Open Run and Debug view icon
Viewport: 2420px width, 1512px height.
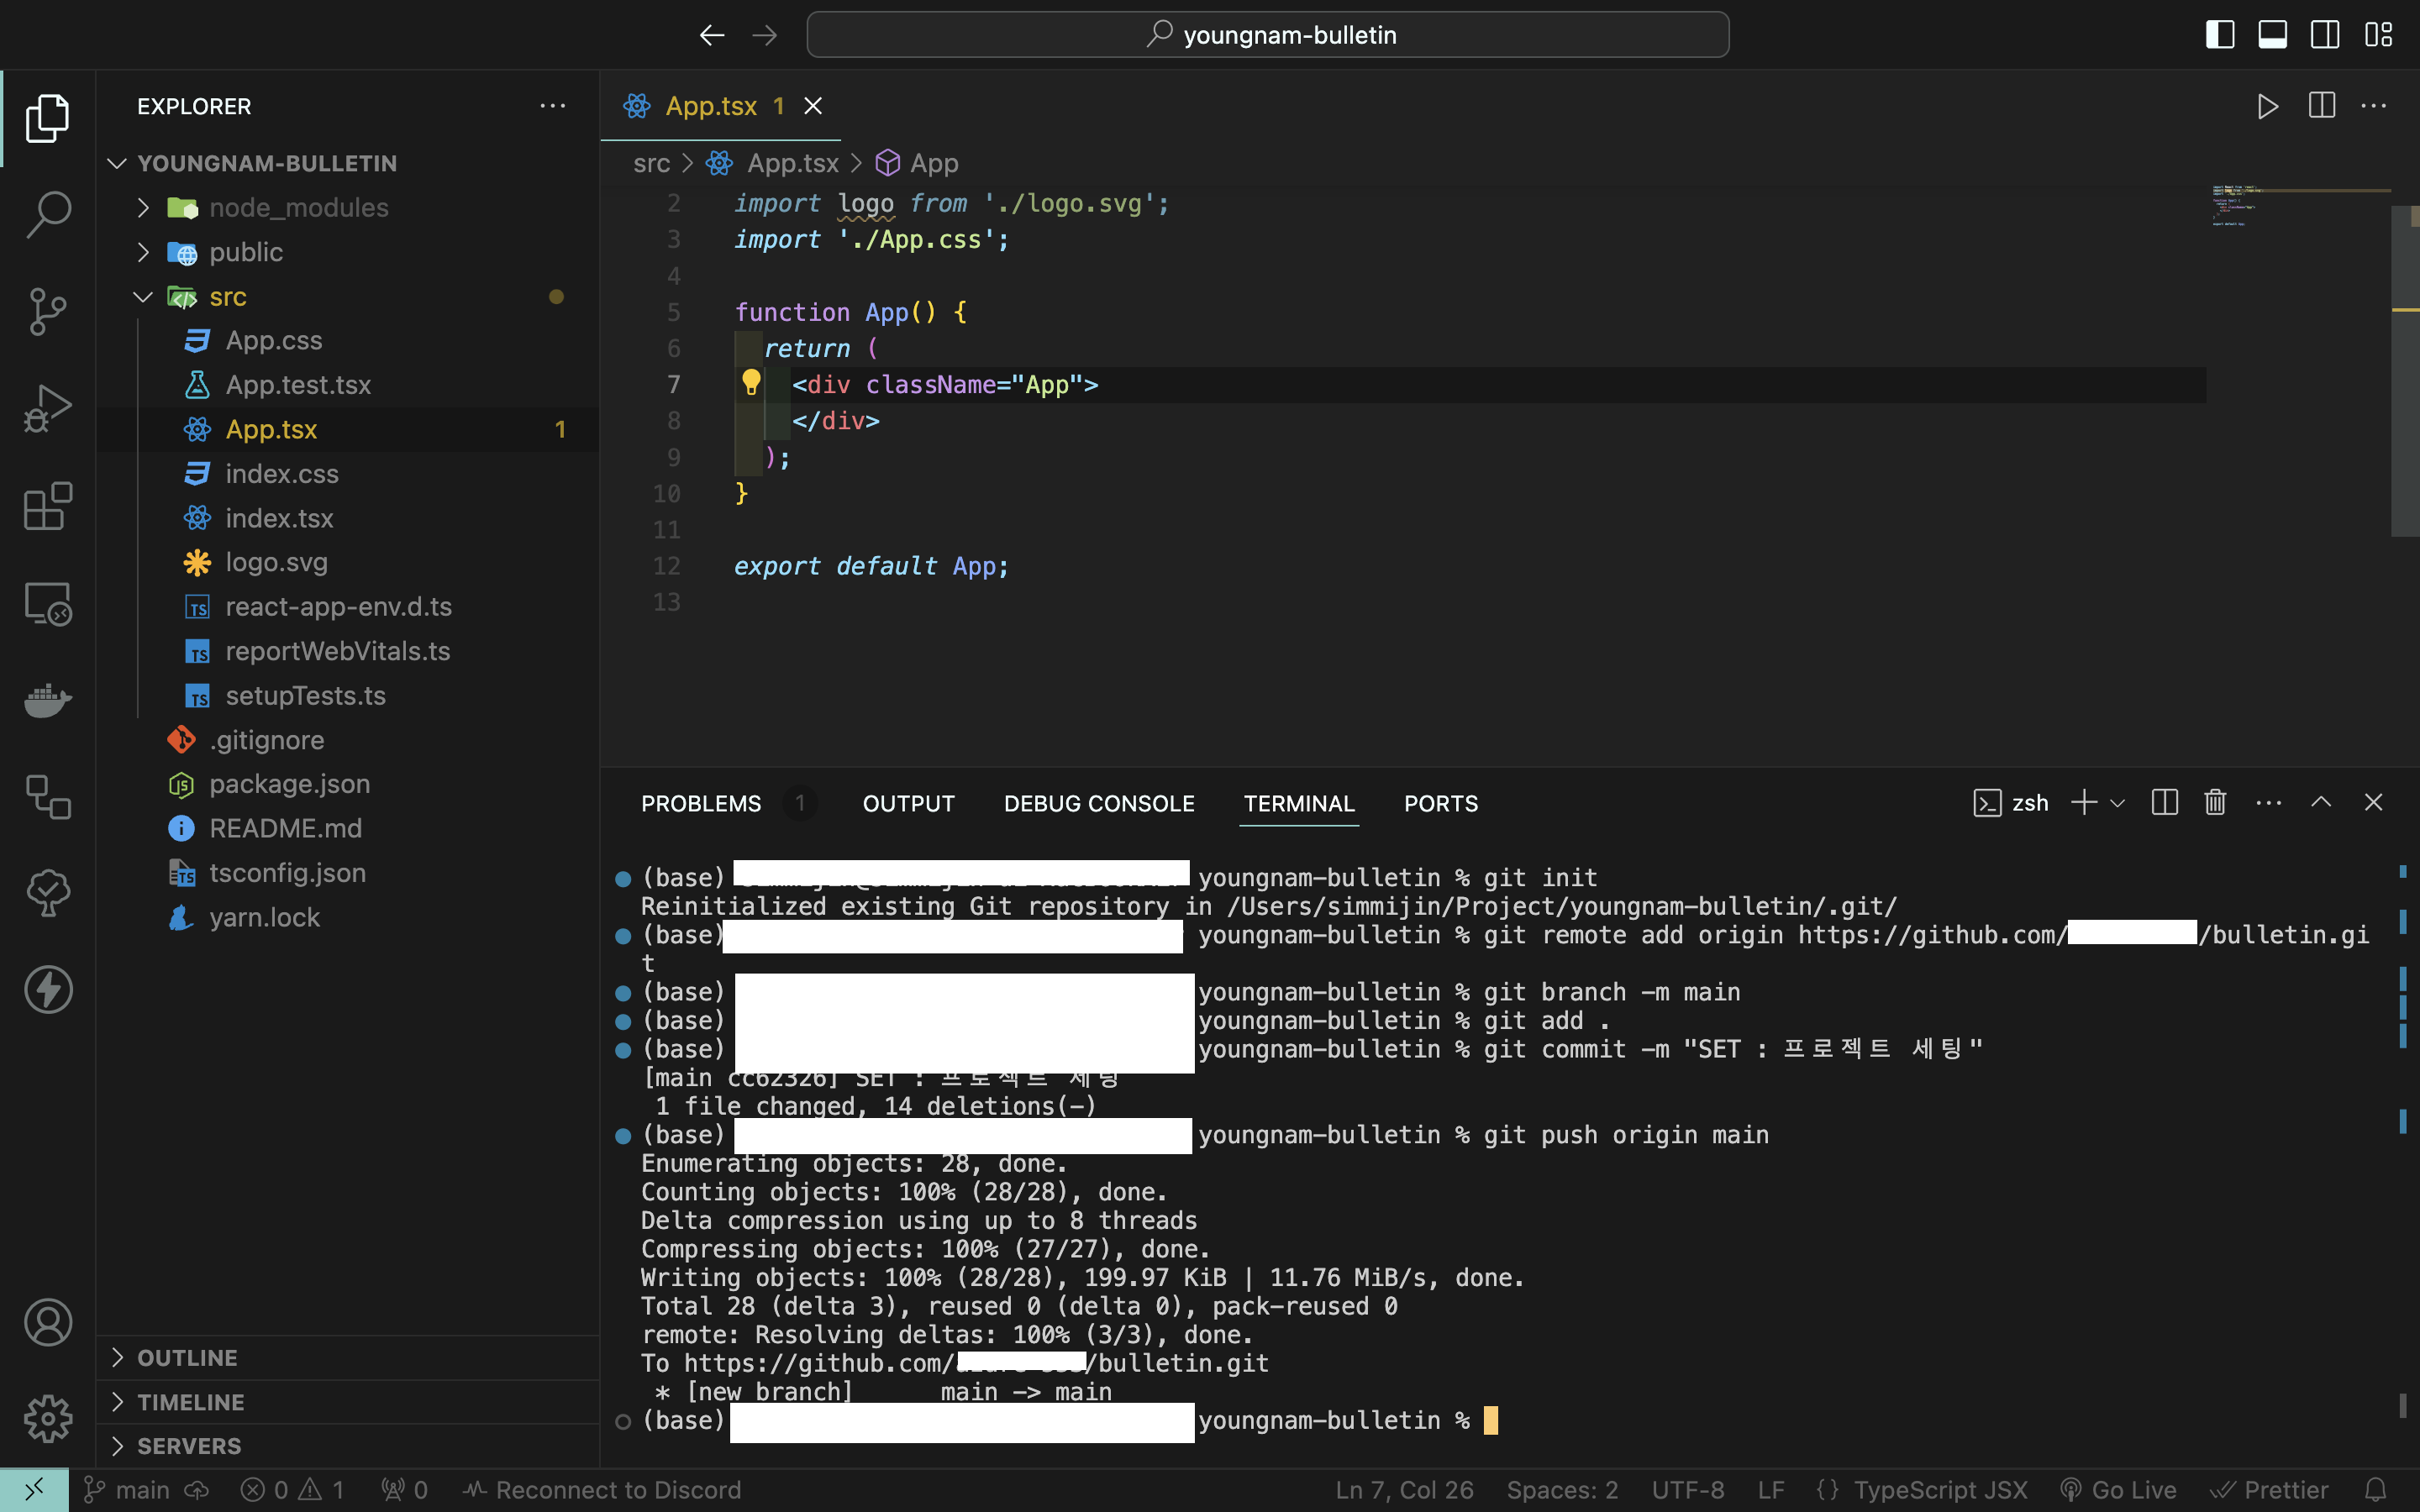tap(47, 409)
